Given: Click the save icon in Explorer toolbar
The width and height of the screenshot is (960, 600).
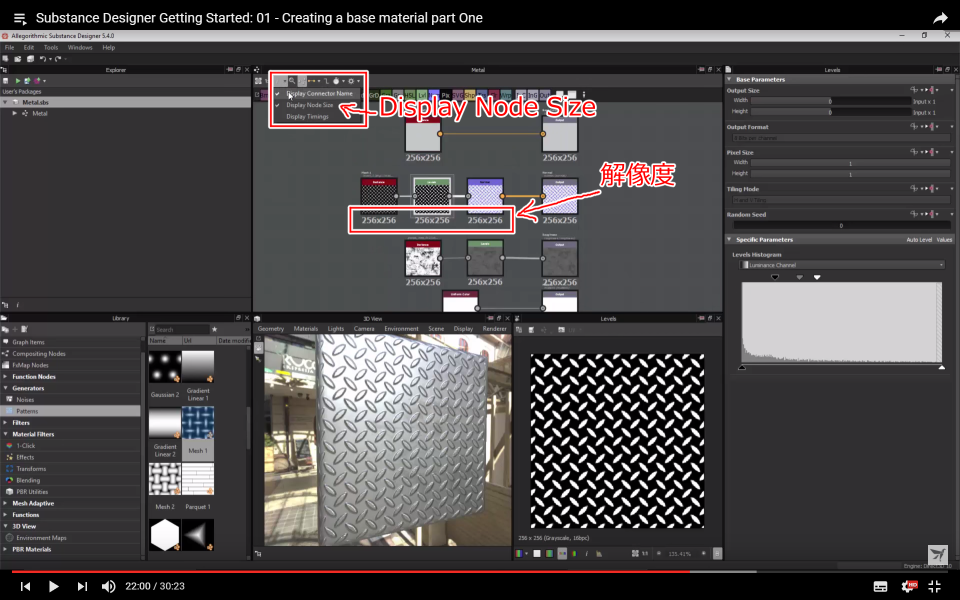Looking at the screenshot, I should pyautogui.click(x=6, y=80).
